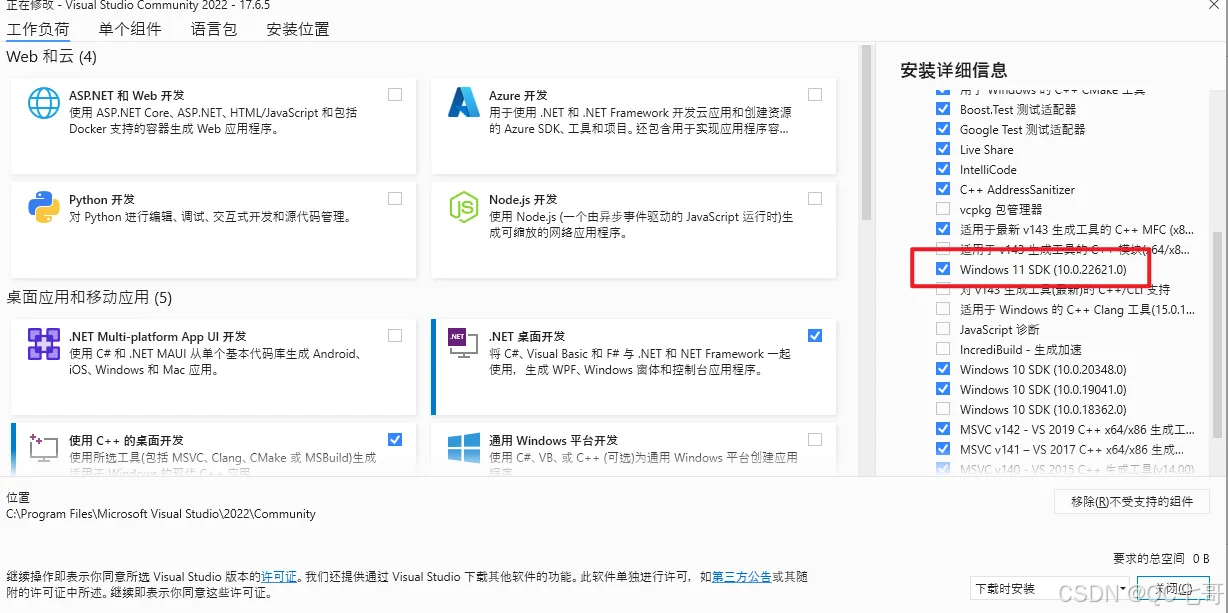Open the 工作负荷 tab
This screenshot has height=613, width=1228.
(39, 29)
